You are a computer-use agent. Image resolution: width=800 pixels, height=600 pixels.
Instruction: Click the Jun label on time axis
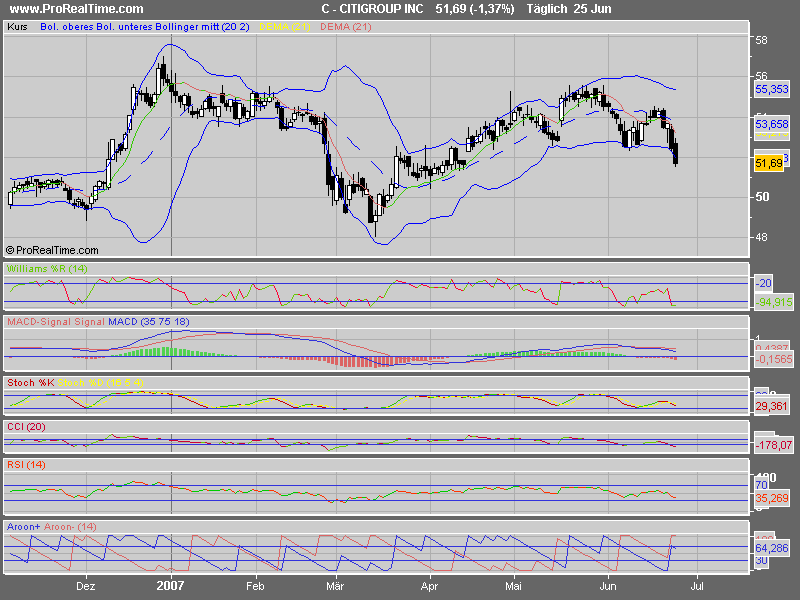pyautogui.click(x=610, y=587)
